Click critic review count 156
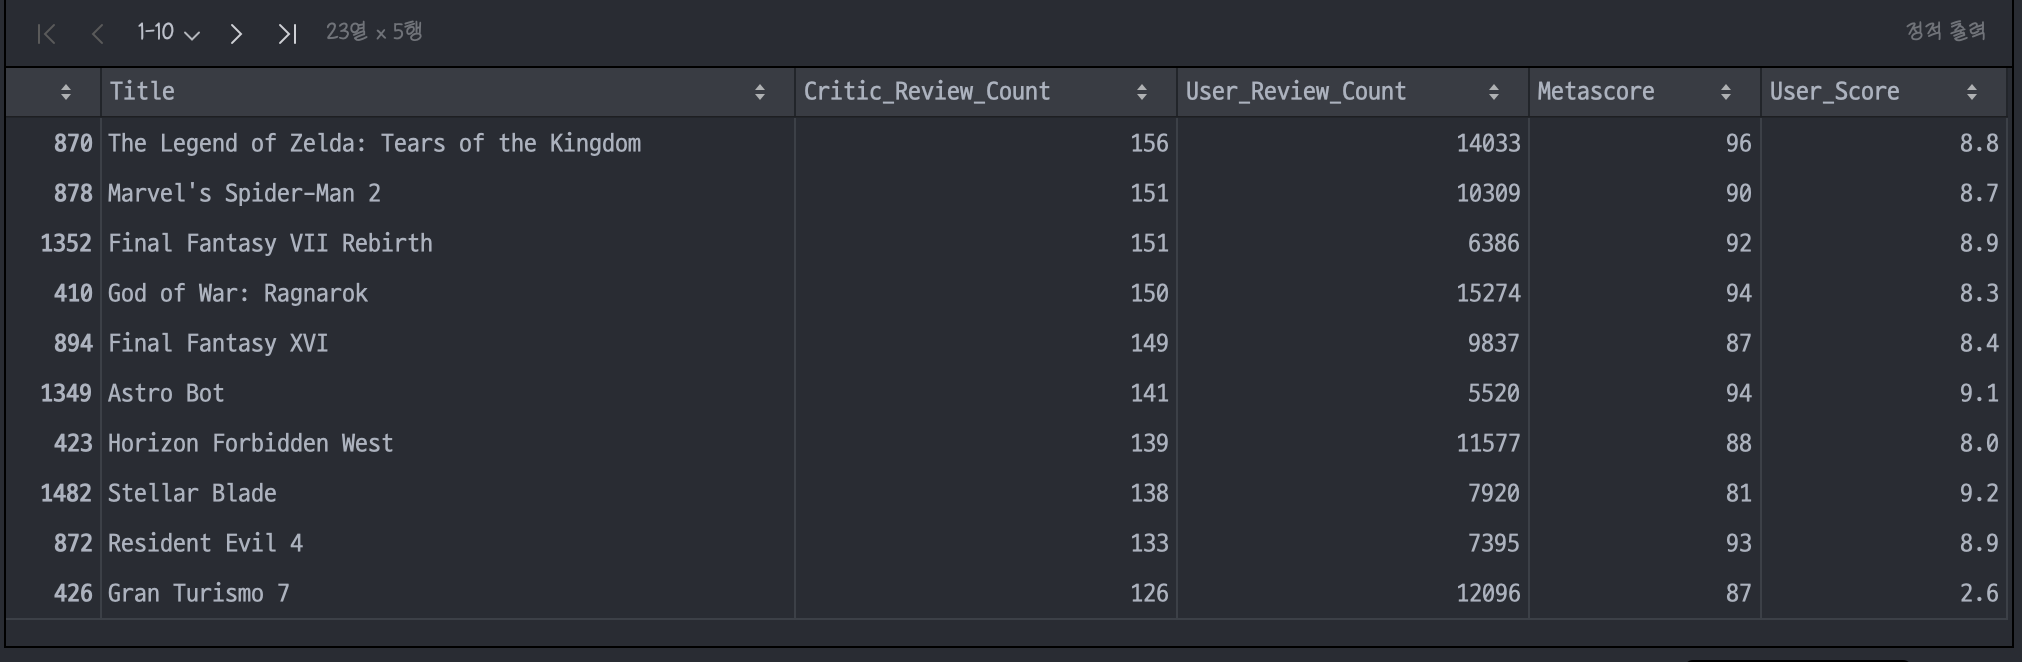 click(x=1149, y=143)
